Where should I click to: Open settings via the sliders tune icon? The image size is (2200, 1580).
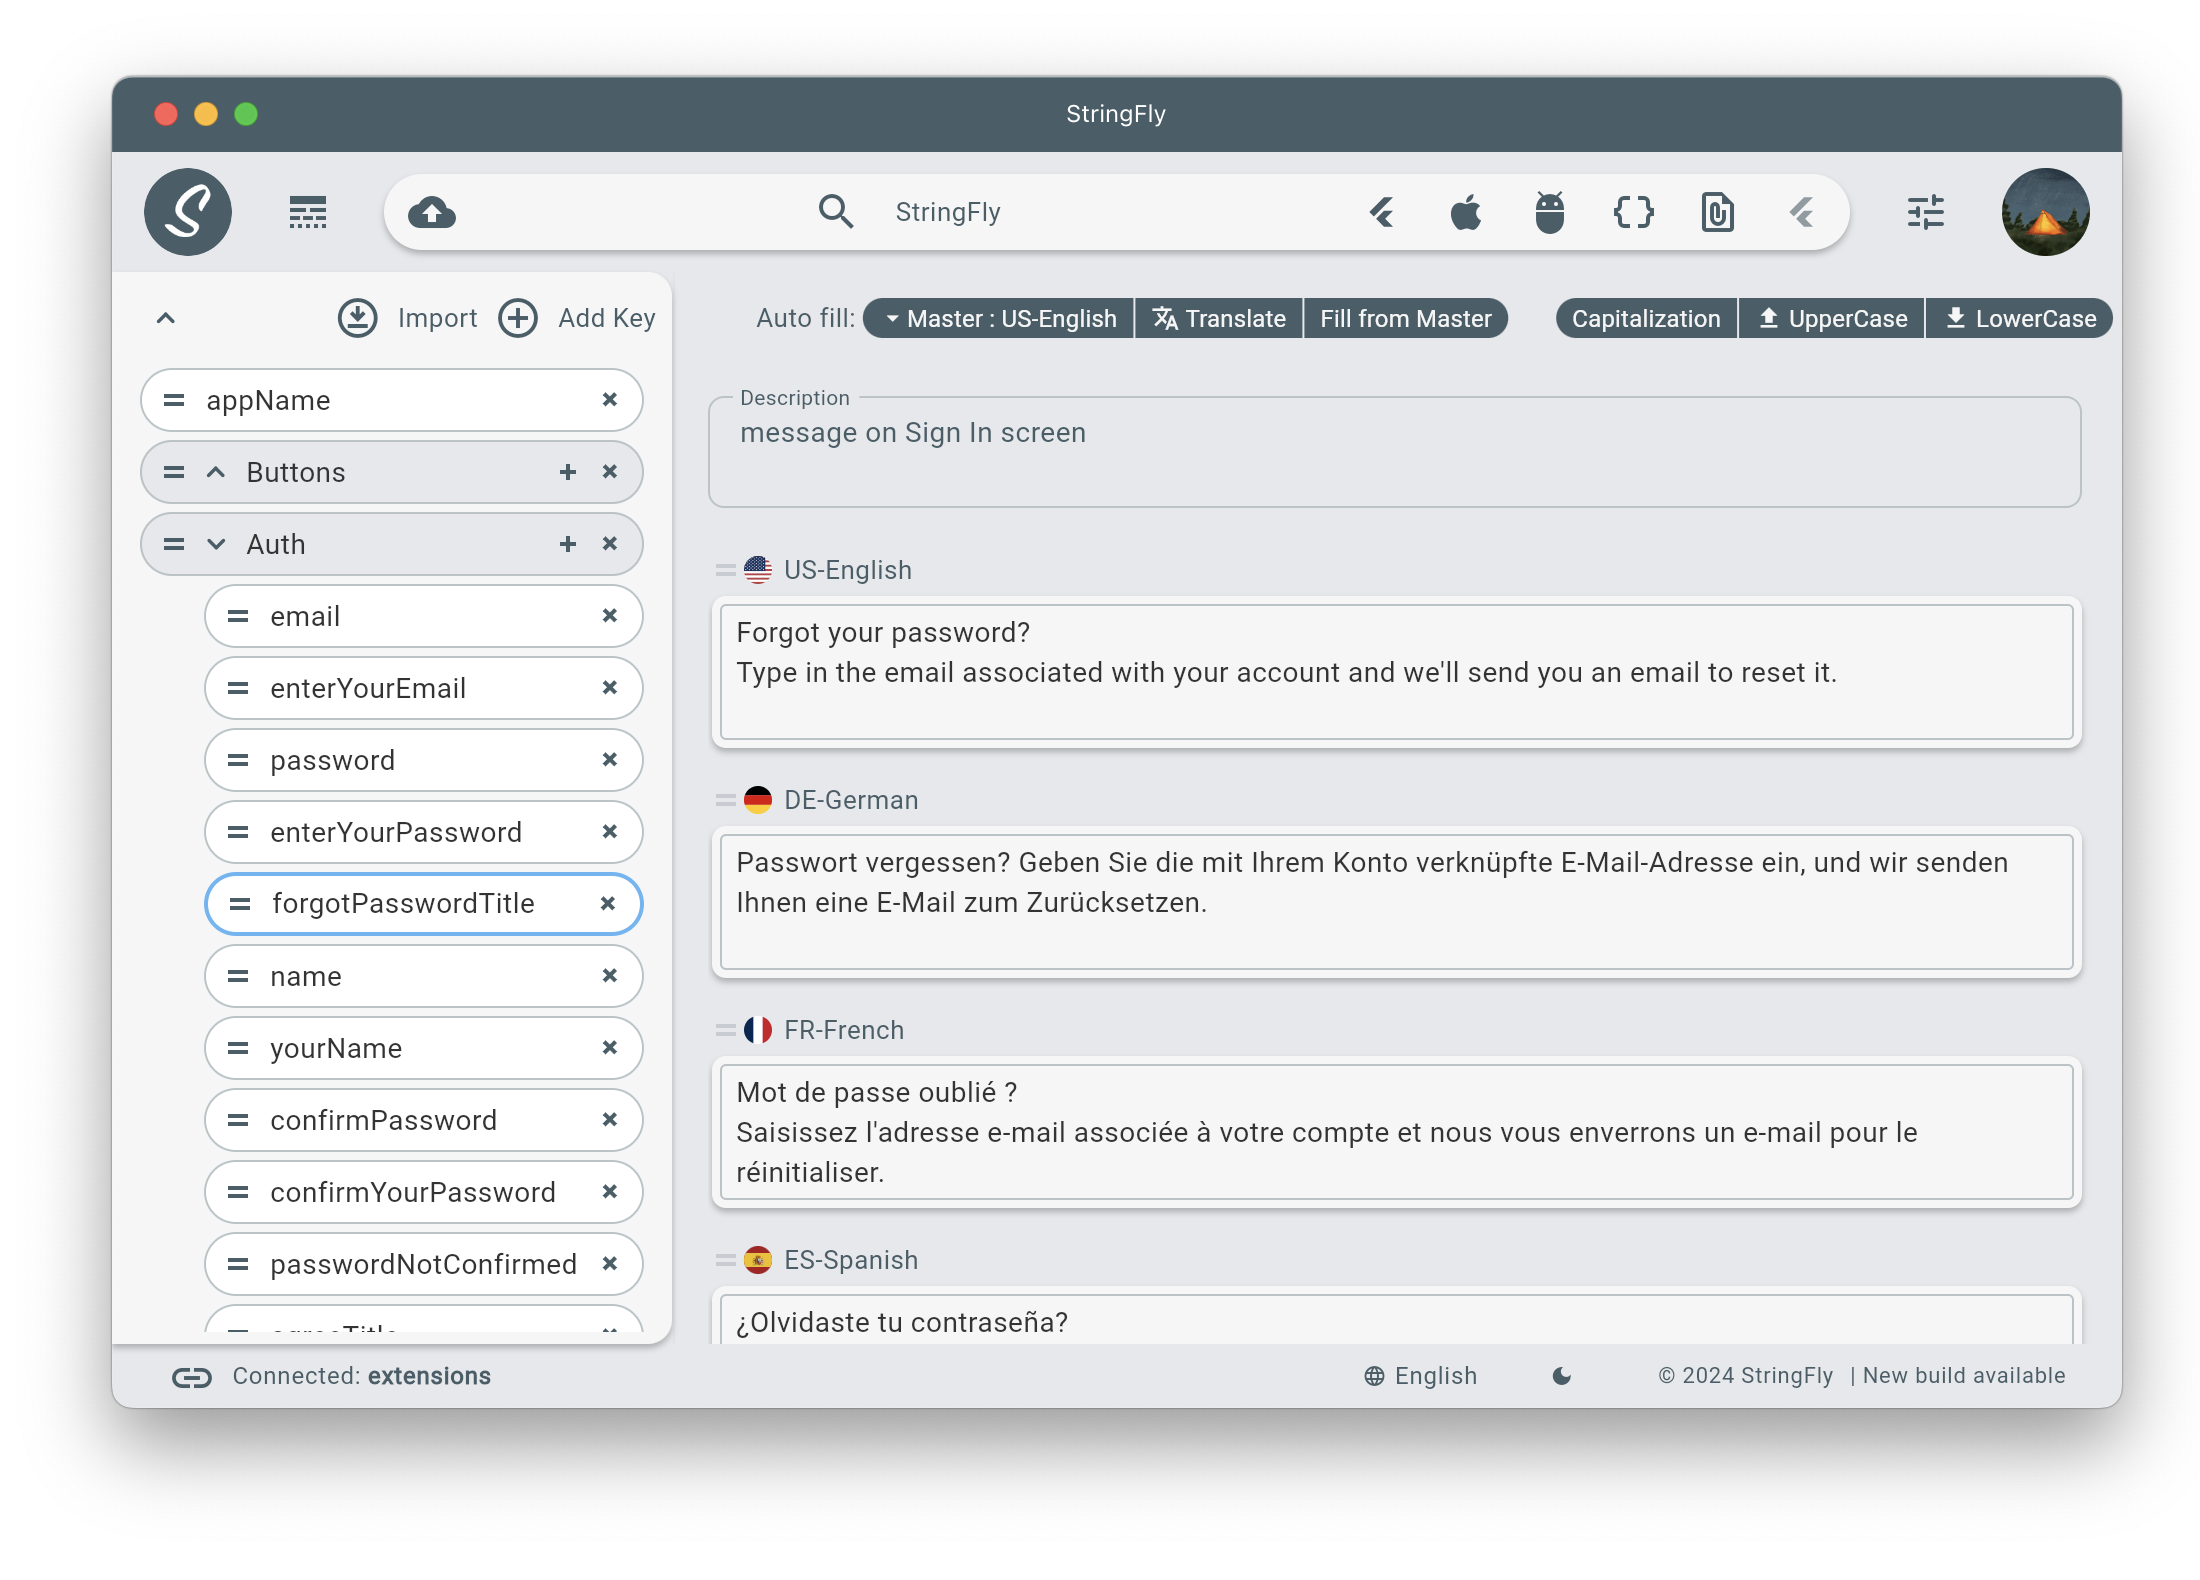click(x=1926, y=212)
